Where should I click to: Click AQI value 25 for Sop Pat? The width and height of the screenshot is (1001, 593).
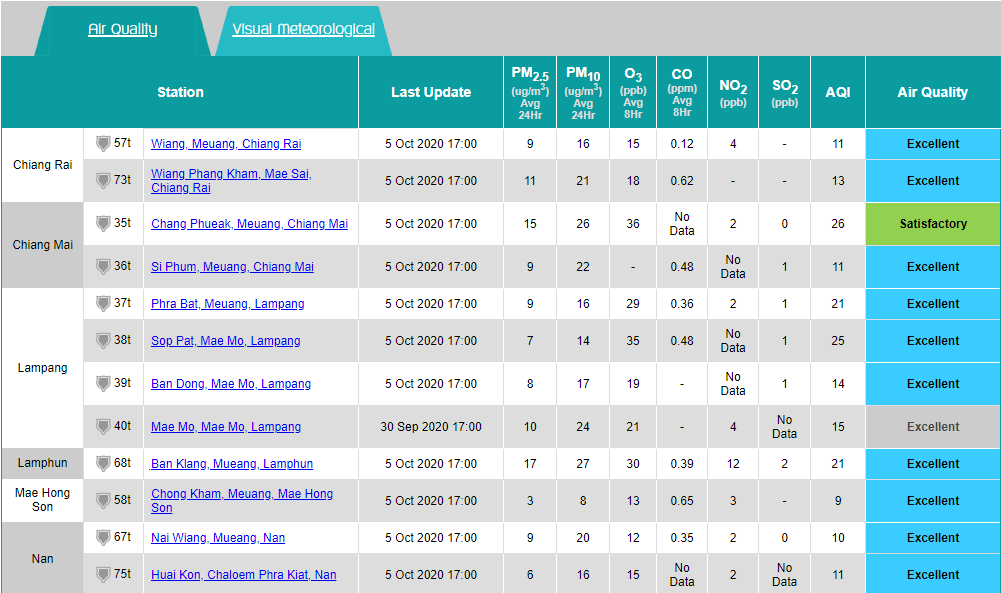838,341
